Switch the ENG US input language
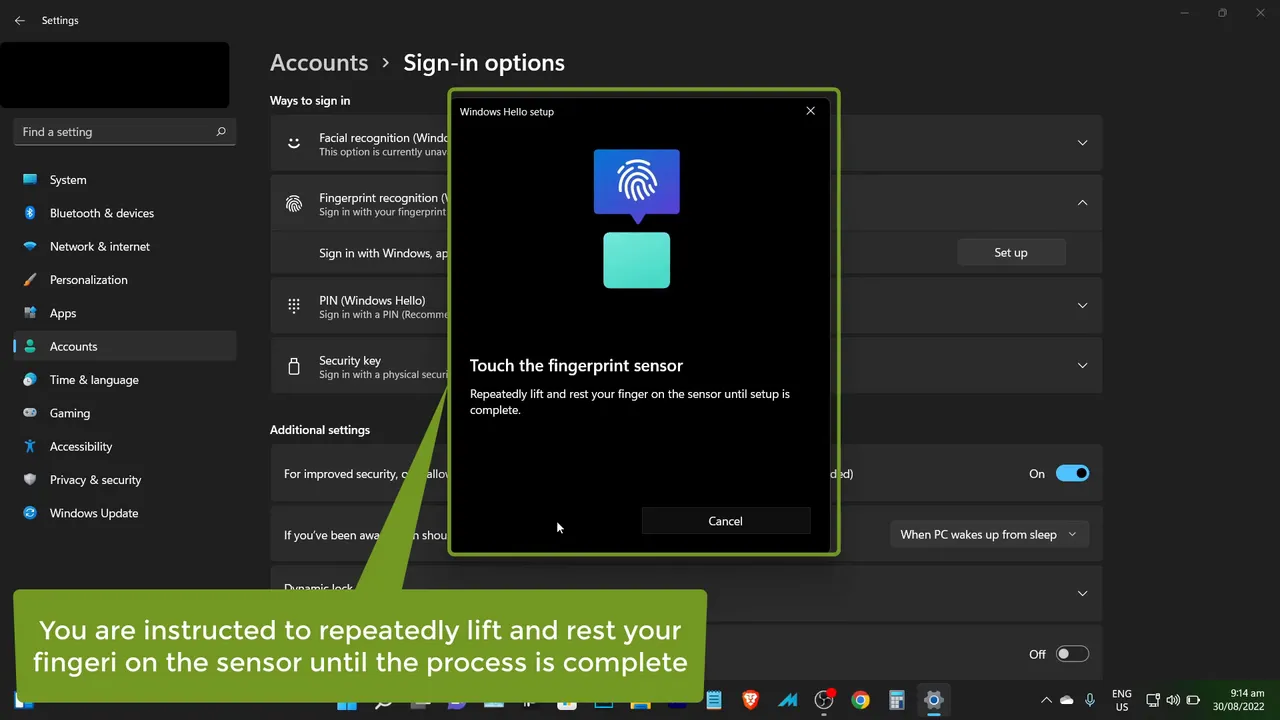The image size is (1280, 720). (1122, 700)
